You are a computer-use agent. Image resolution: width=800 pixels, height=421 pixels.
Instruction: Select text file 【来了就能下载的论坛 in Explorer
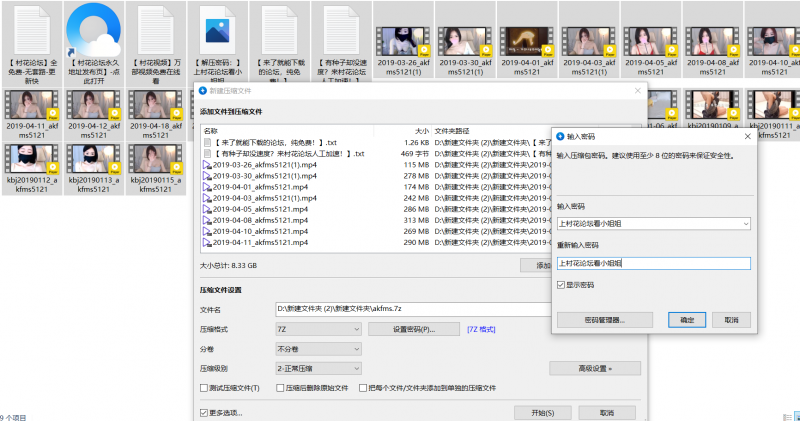point(279,31)
